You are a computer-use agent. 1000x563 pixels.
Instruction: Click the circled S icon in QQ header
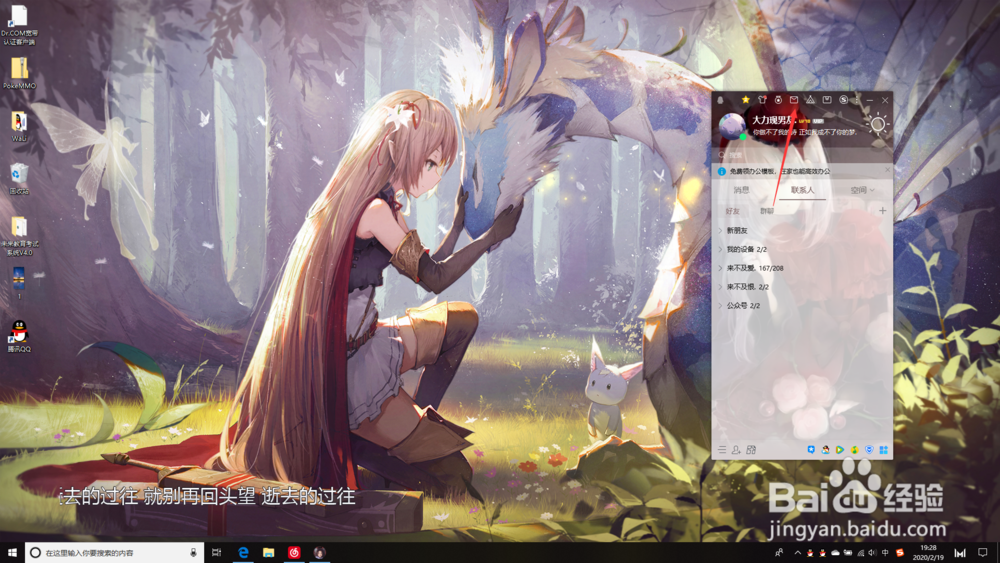(844, 100)
